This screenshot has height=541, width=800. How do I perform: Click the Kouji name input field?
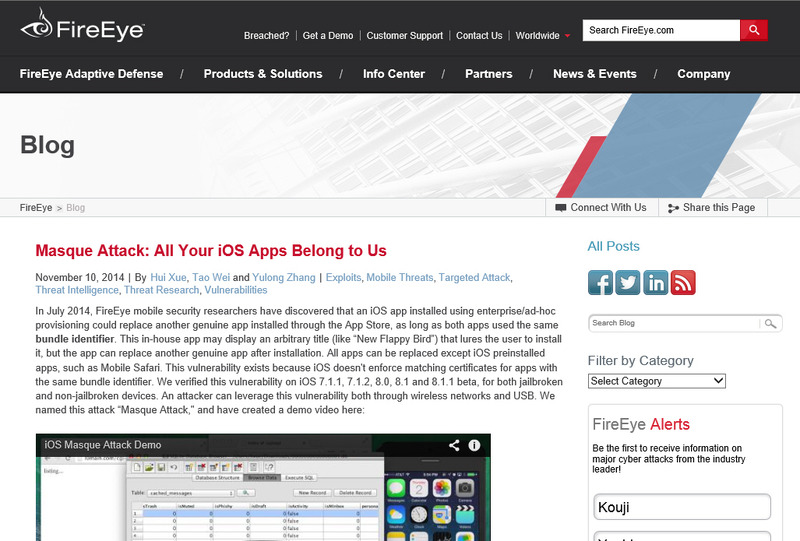681,506
